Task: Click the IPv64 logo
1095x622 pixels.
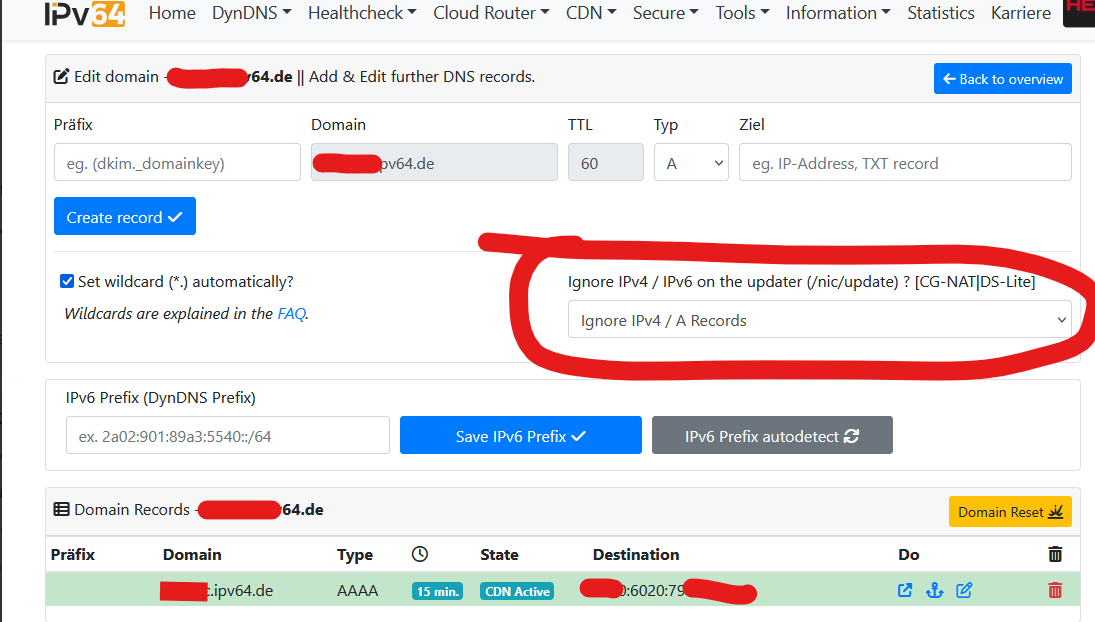Action: tap(84, 14)
